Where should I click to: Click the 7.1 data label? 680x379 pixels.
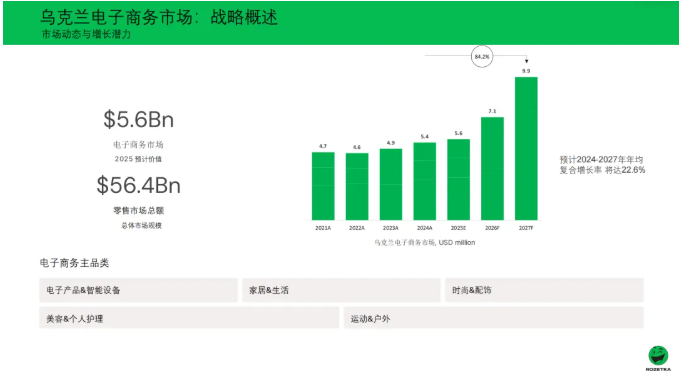[492, 111]
